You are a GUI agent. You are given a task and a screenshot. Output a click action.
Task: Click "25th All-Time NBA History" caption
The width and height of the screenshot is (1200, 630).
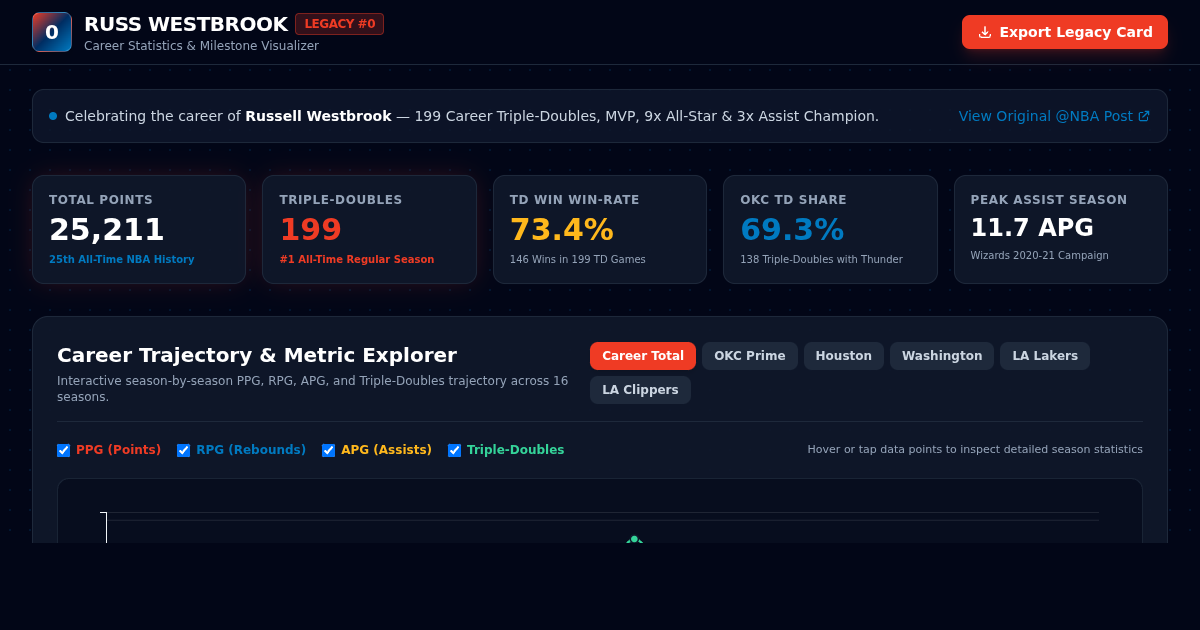pyautogui.click(x=122, y=260)
